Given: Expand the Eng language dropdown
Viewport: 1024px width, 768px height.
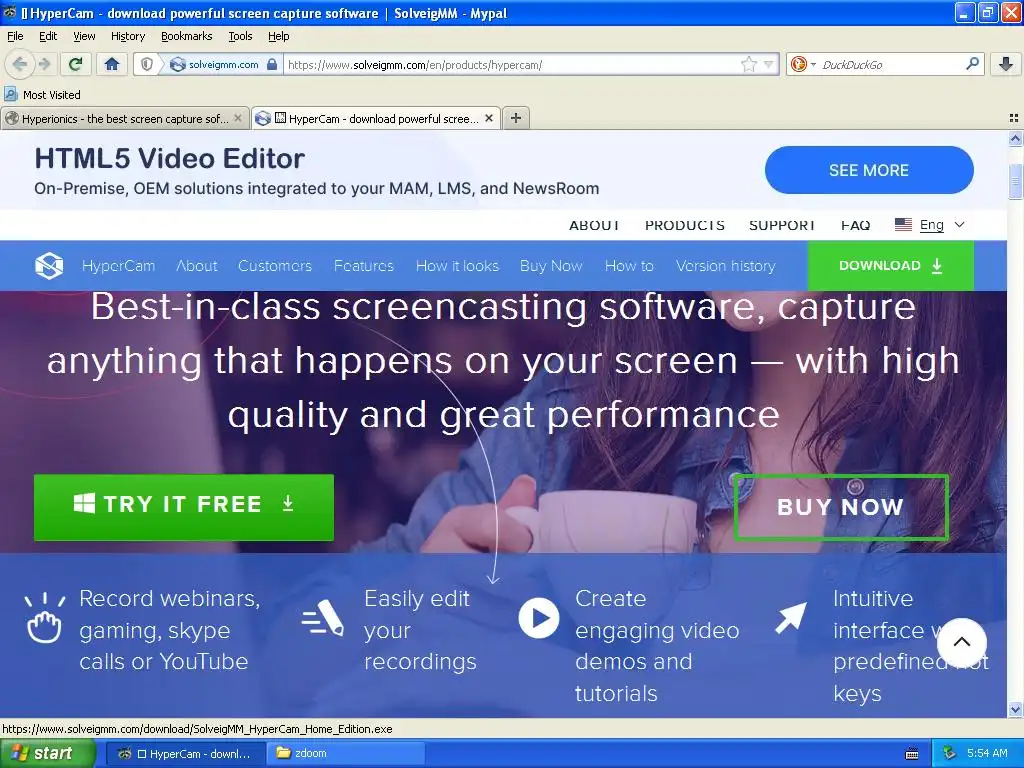Looking at the screenshot, I should click(942, 225).
